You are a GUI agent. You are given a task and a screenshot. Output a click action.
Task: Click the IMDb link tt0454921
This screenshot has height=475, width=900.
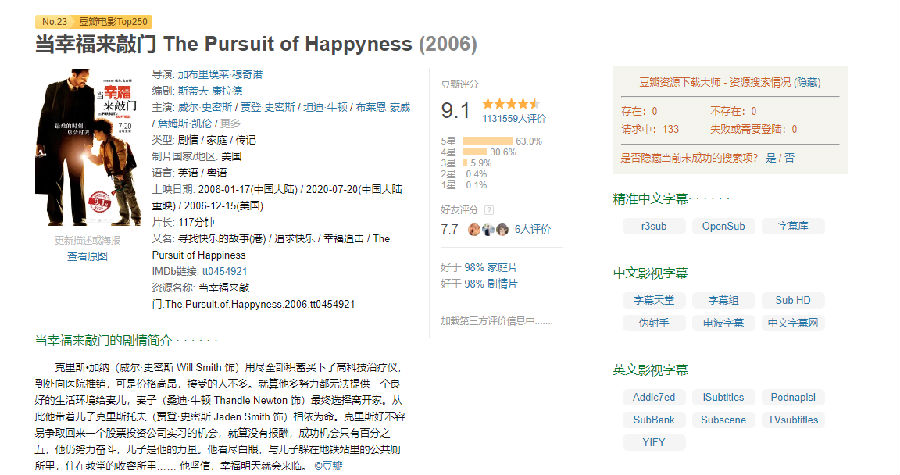click(x=224, y=271)
